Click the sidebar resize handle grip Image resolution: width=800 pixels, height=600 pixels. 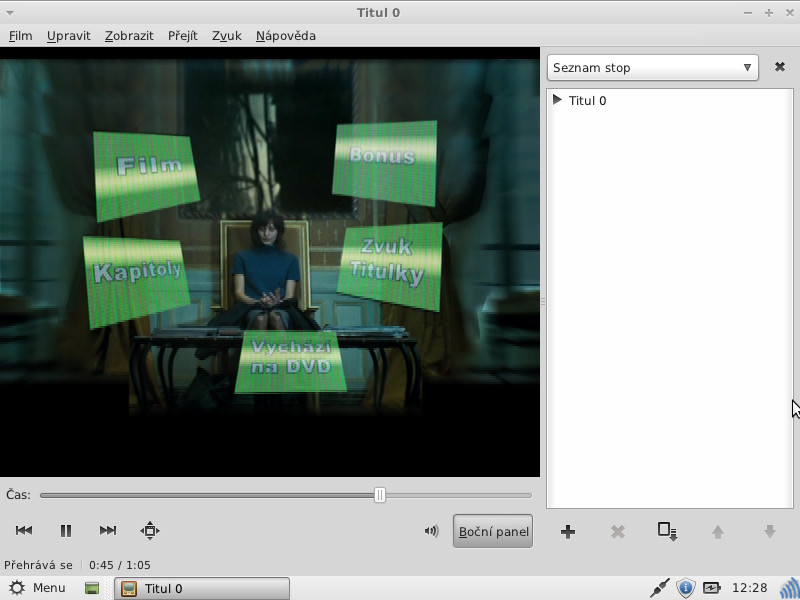tap(543, 302)
